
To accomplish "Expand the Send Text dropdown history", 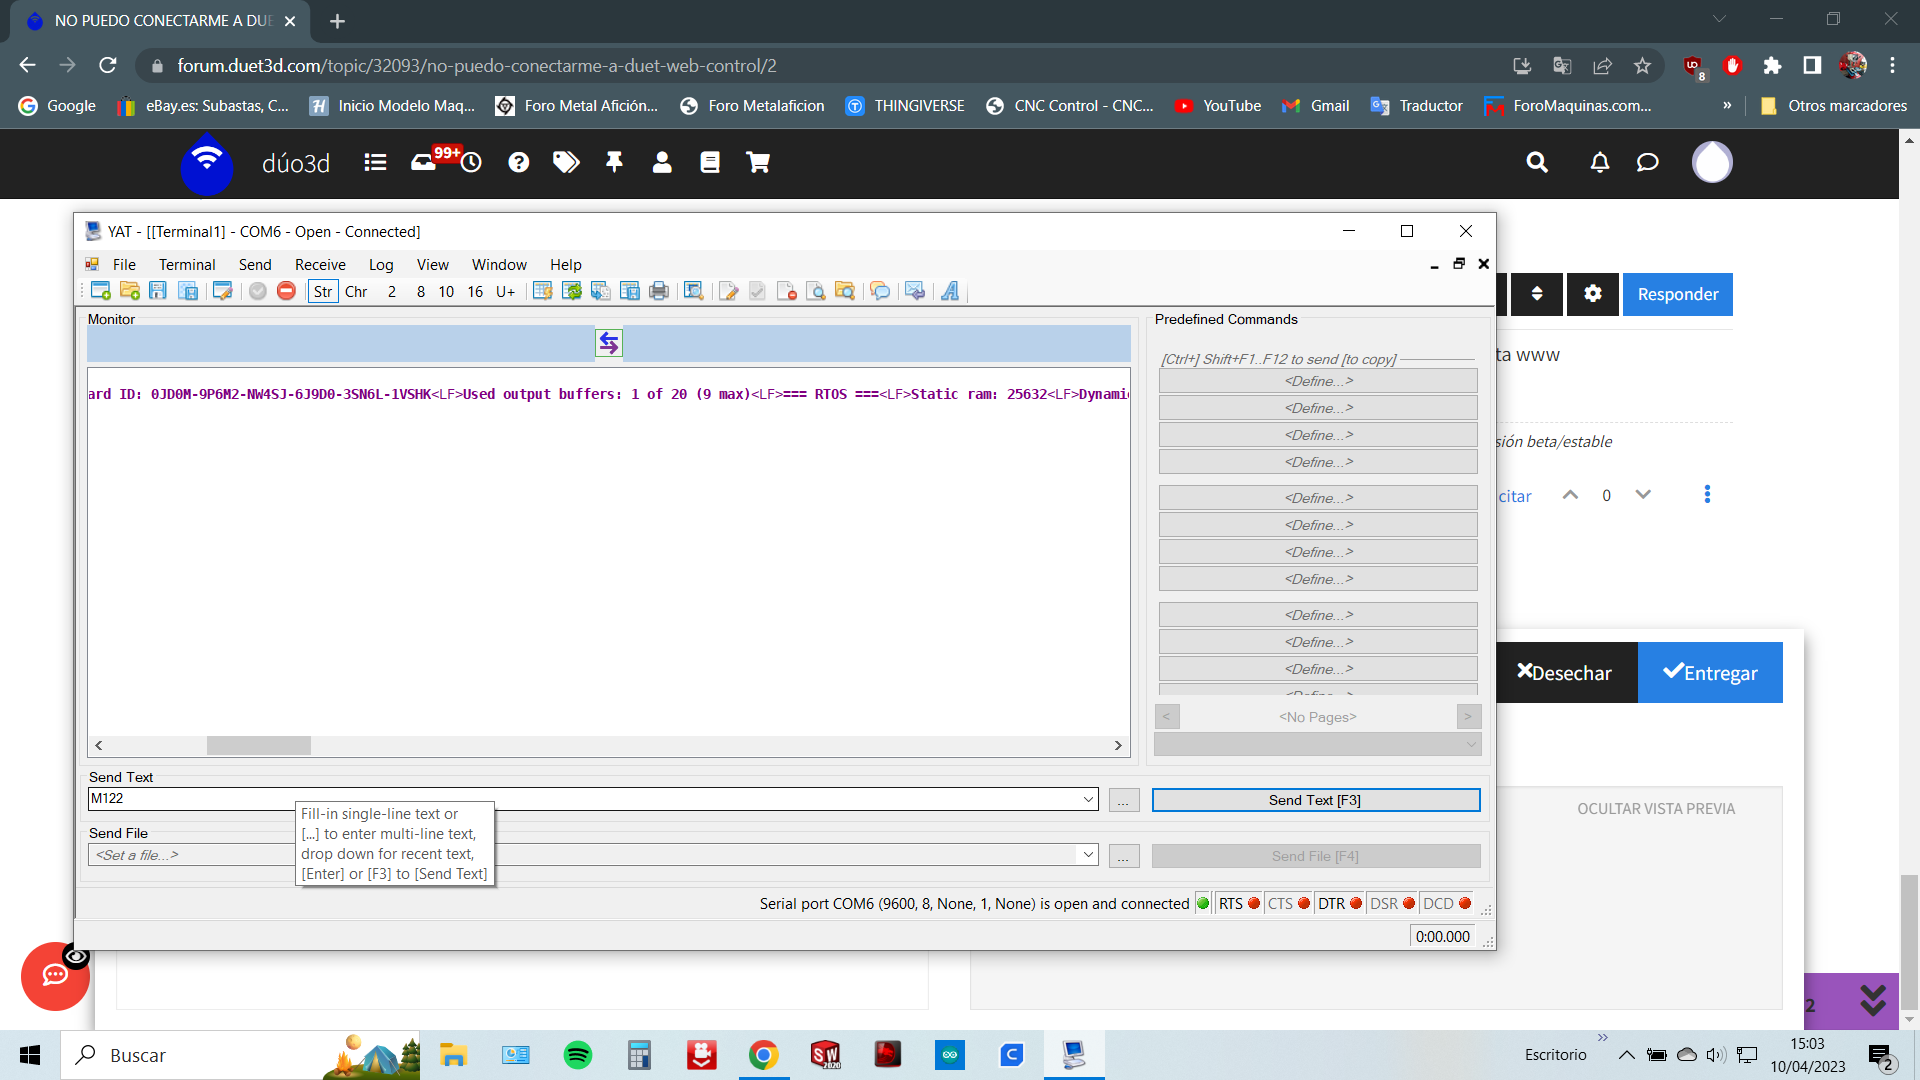I will click(1087, 798).
